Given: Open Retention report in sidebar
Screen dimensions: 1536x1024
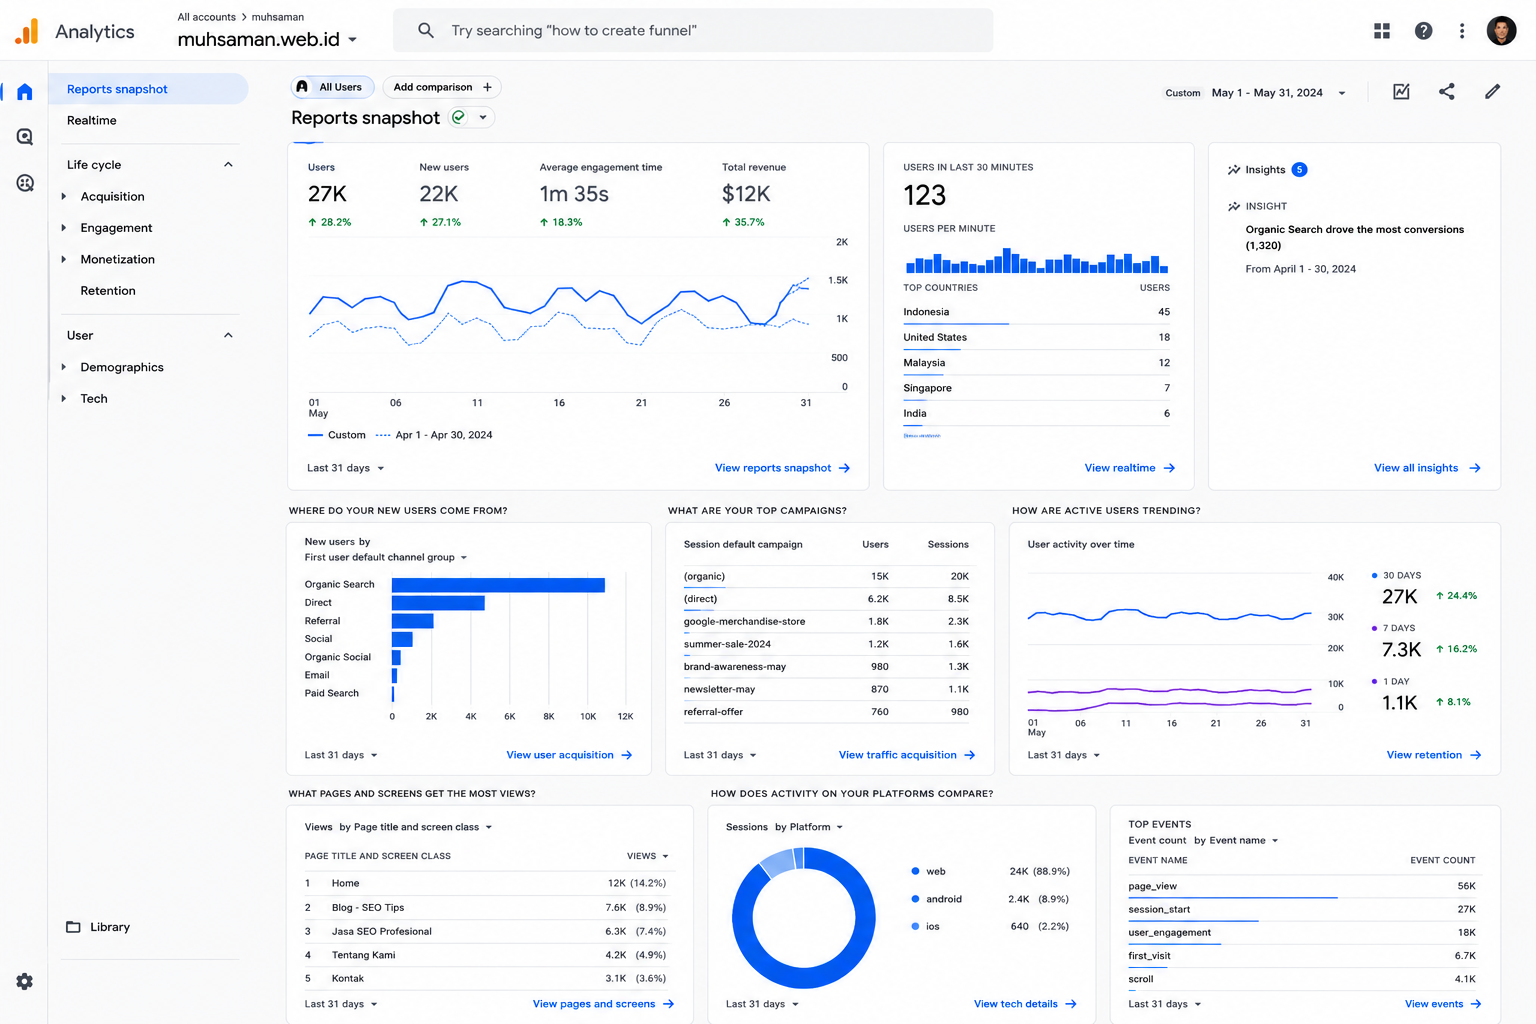Looking at the screenshot, I should (108, 291).
